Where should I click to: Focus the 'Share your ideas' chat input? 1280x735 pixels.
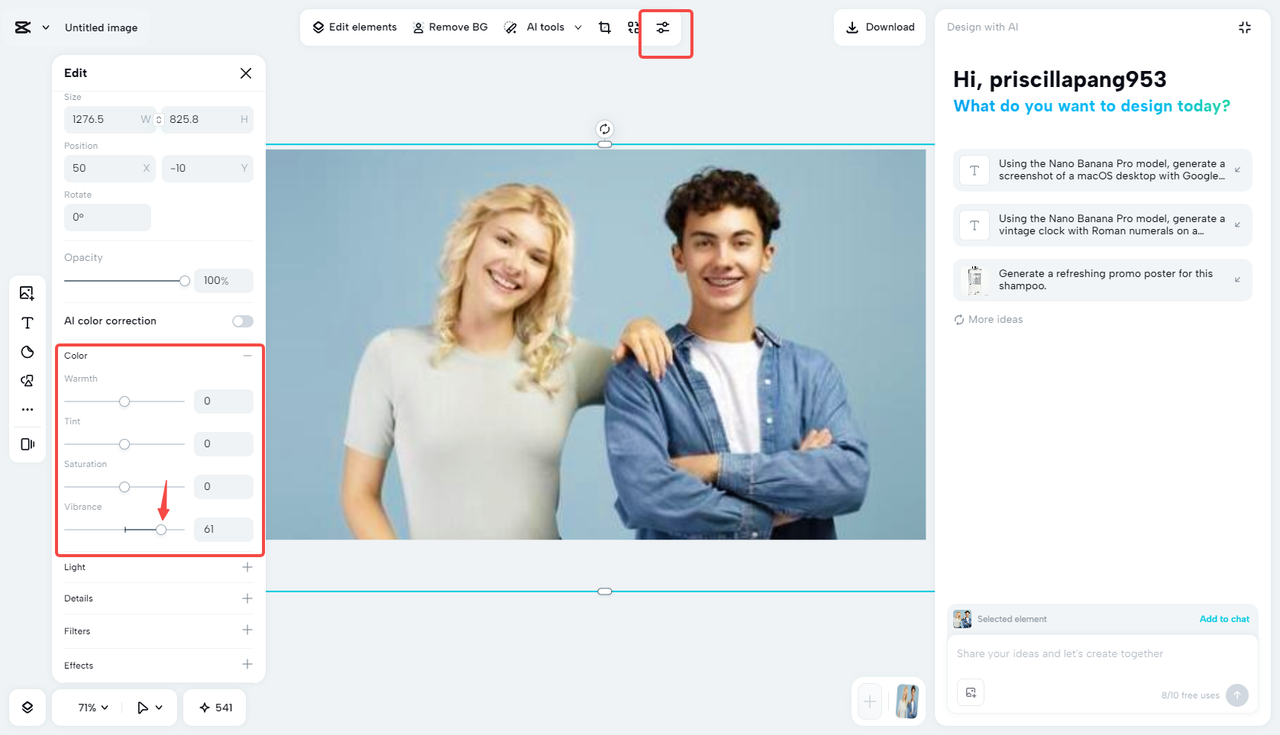click(x=1102, y=654)
